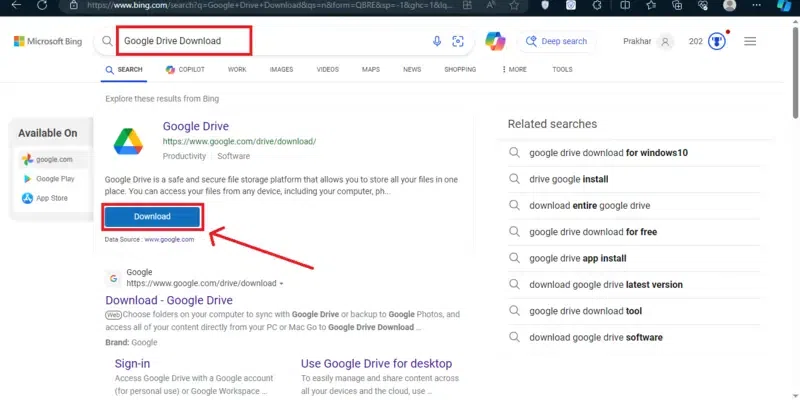
Task: Search drive google install
Action: [568, 179]
